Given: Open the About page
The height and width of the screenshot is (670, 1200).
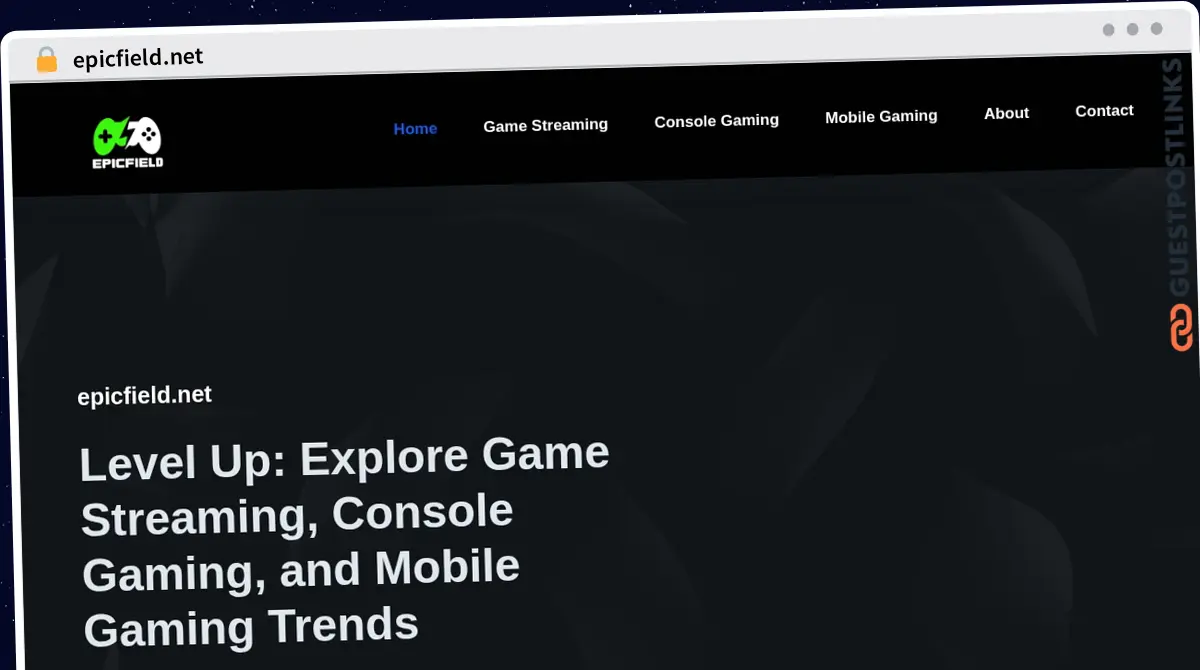Looking at the screenshot, I should click(1006, 113).
